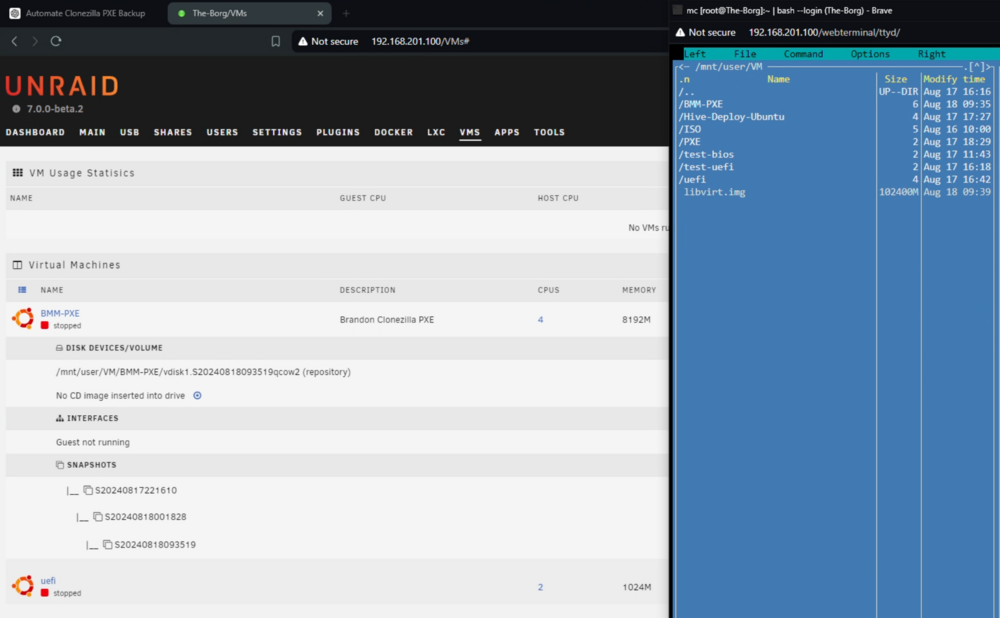Open the LXC page
The image size is (1000, 618).
(x=436, y=132)
